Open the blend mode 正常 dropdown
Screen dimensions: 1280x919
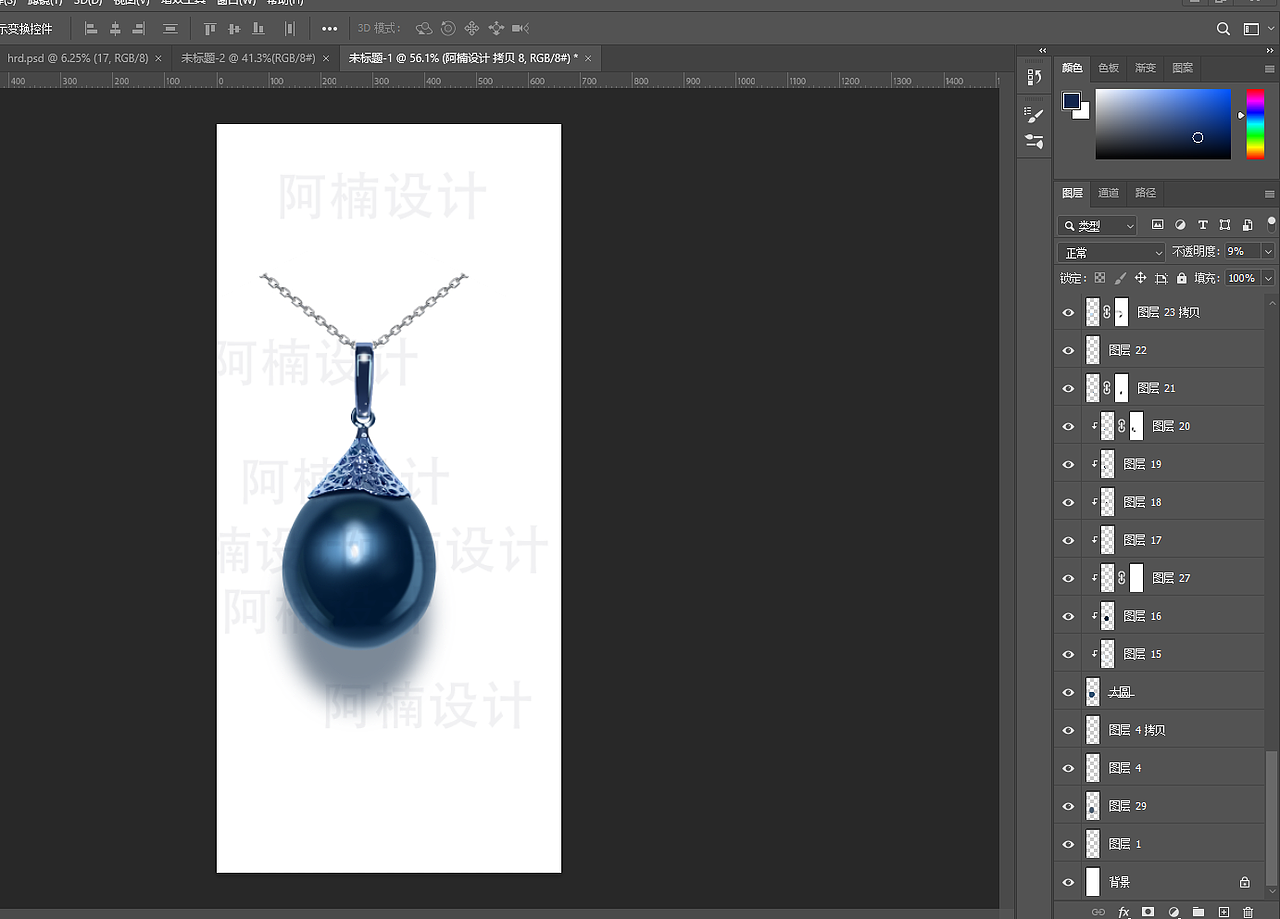(1112, 252)
